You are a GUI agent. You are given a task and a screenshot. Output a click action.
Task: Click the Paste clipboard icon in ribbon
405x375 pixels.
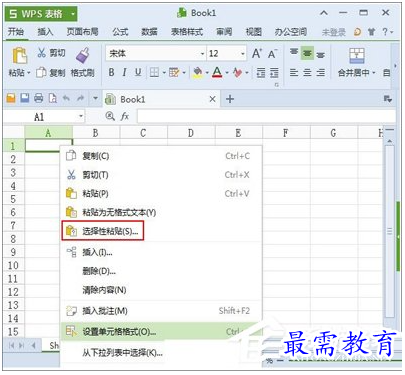point(20,56)
